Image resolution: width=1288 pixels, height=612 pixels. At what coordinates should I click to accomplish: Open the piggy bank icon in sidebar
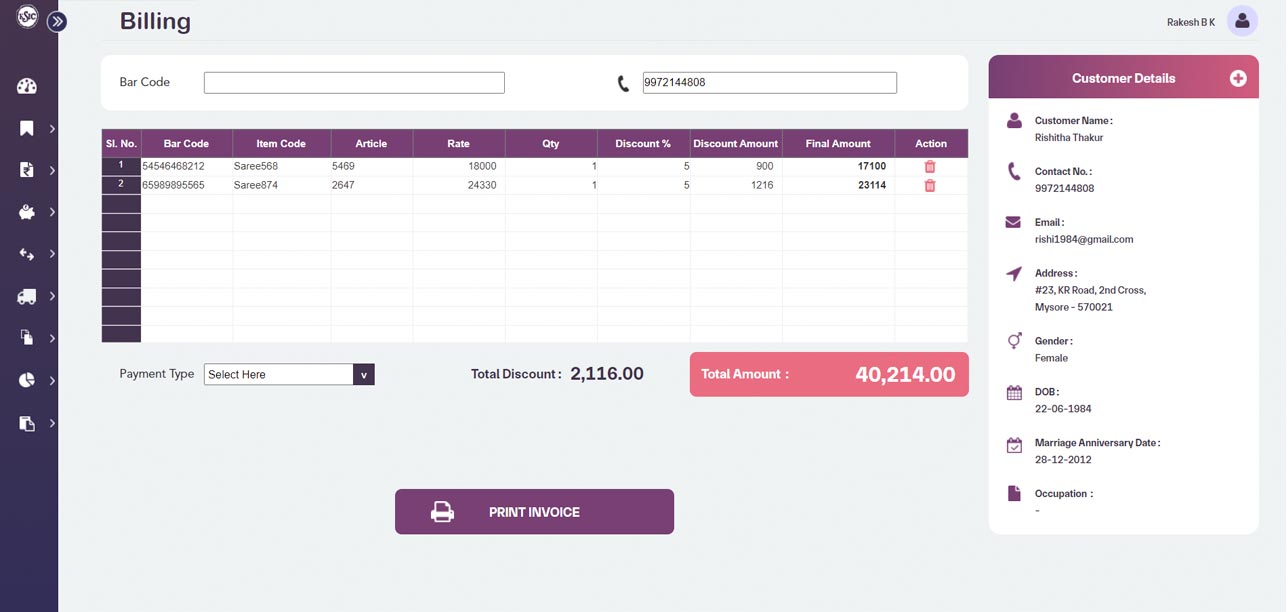[x=27, y=212]
